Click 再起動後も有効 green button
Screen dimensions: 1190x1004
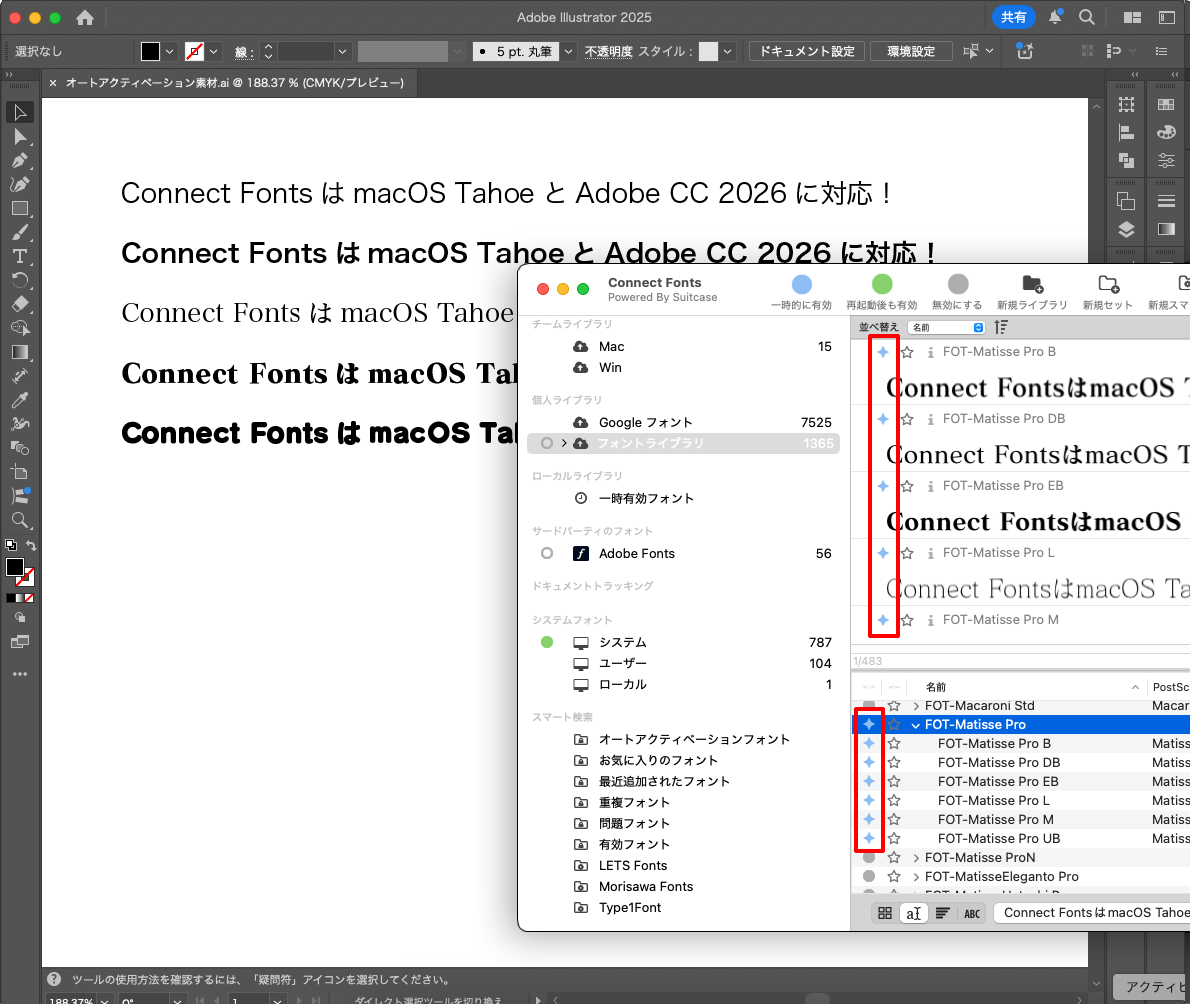882,292
